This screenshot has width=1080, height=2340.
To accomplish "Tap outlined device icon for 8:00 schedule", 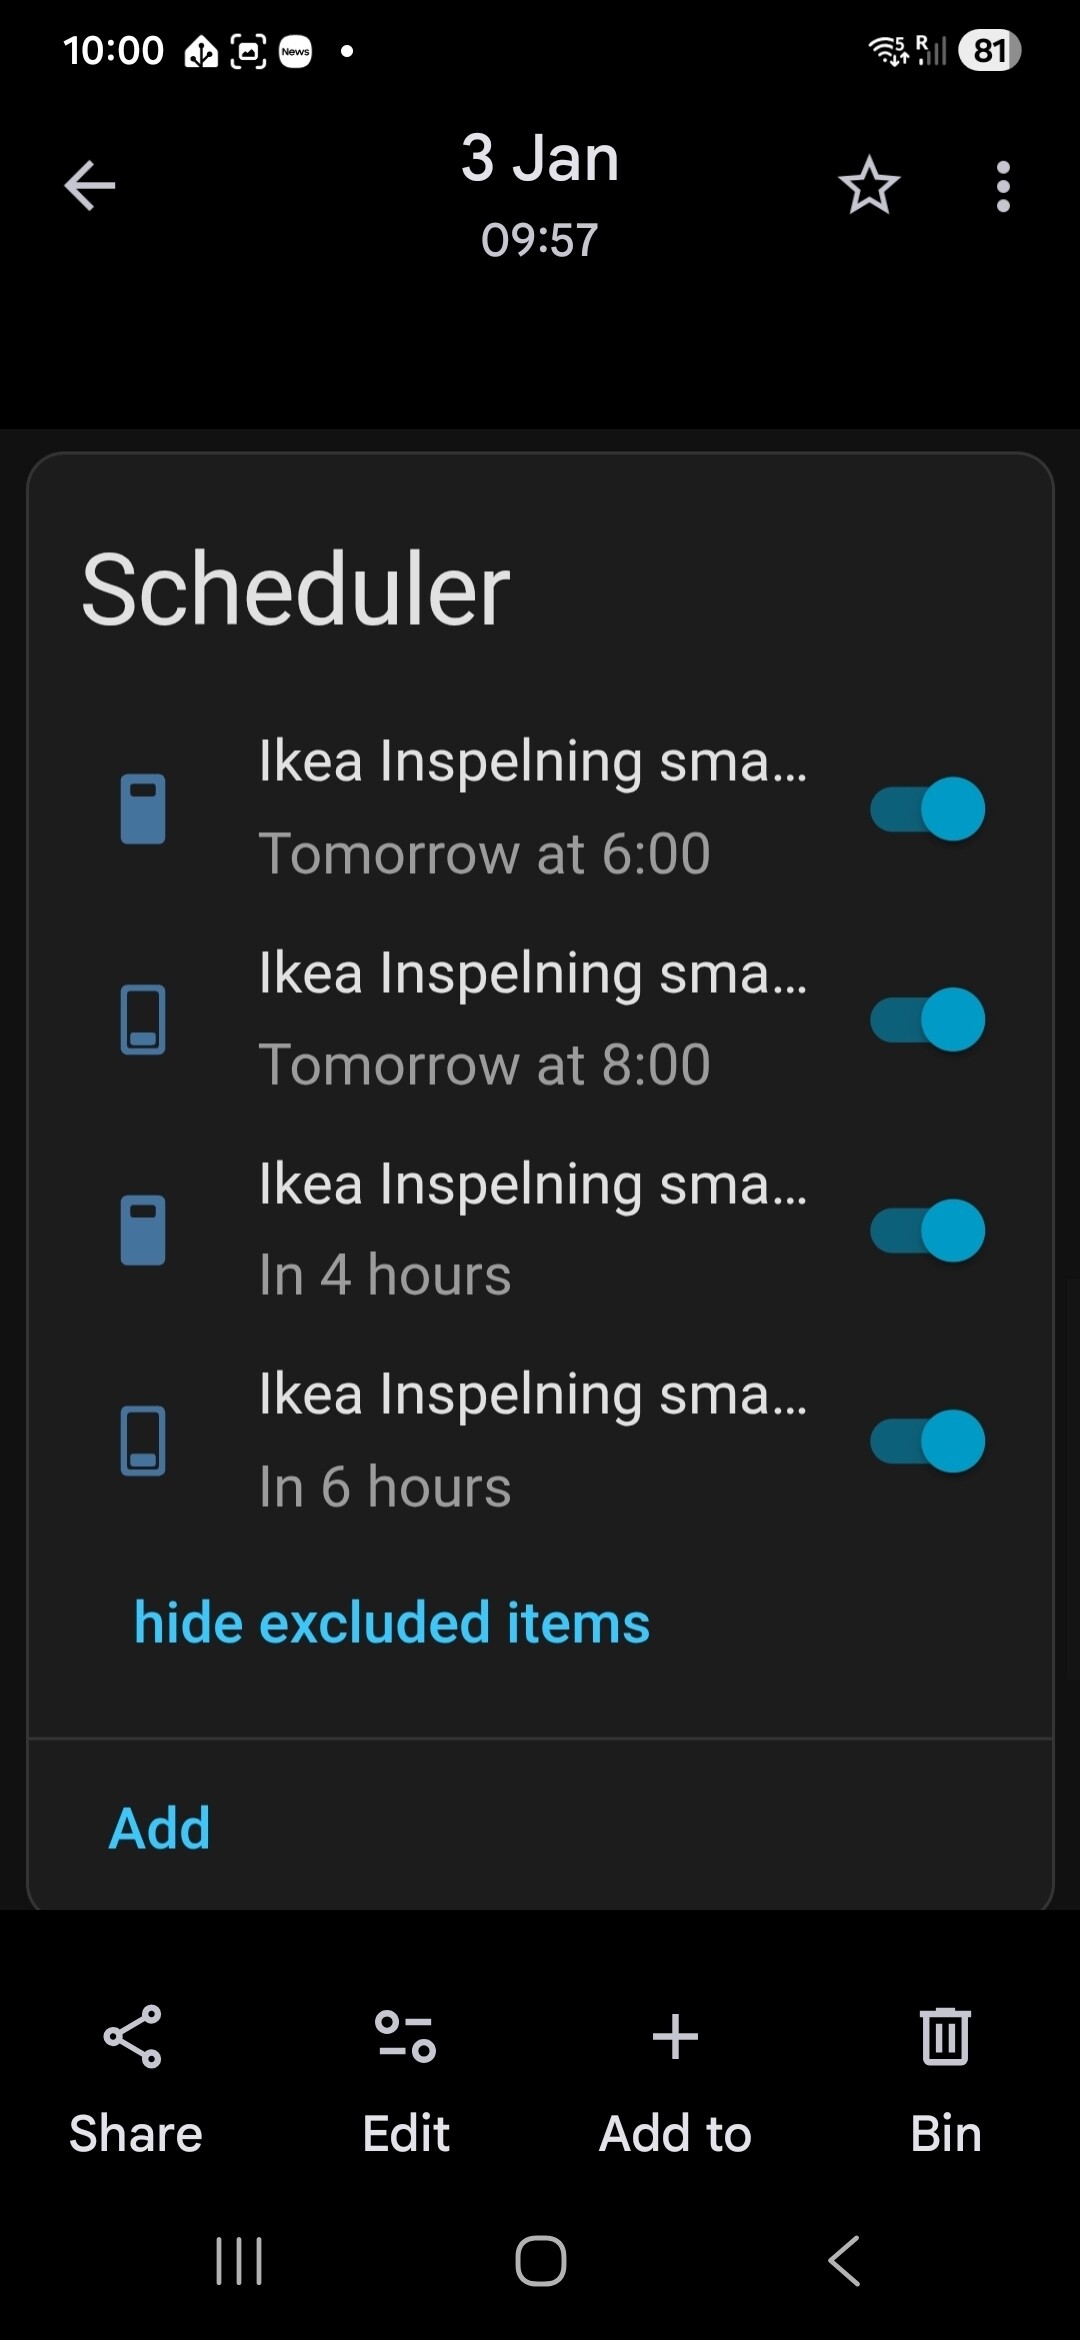I will (x=143, y=1019).
